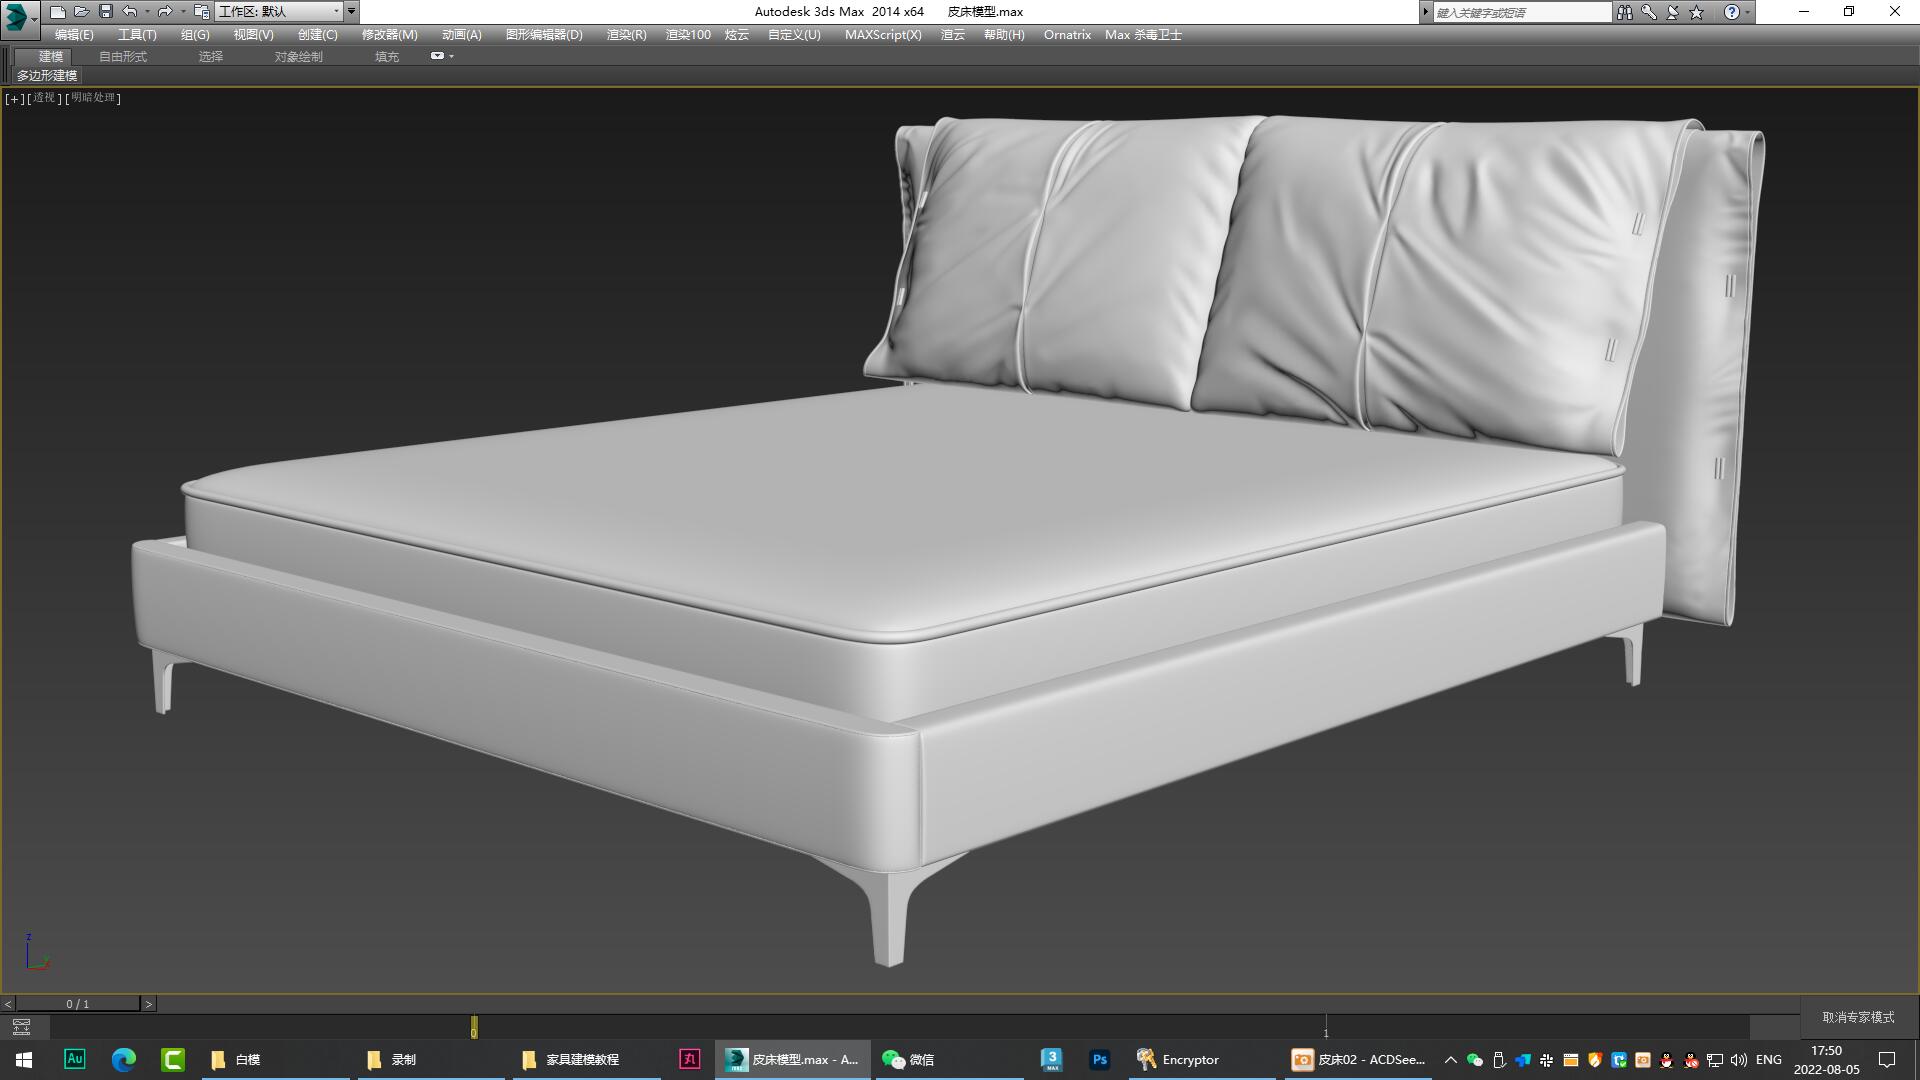This screenshot has height=1080, width=1920.
Task: Expand hidden system tray icons chevron
Action: click(x=1450, y=1060)
